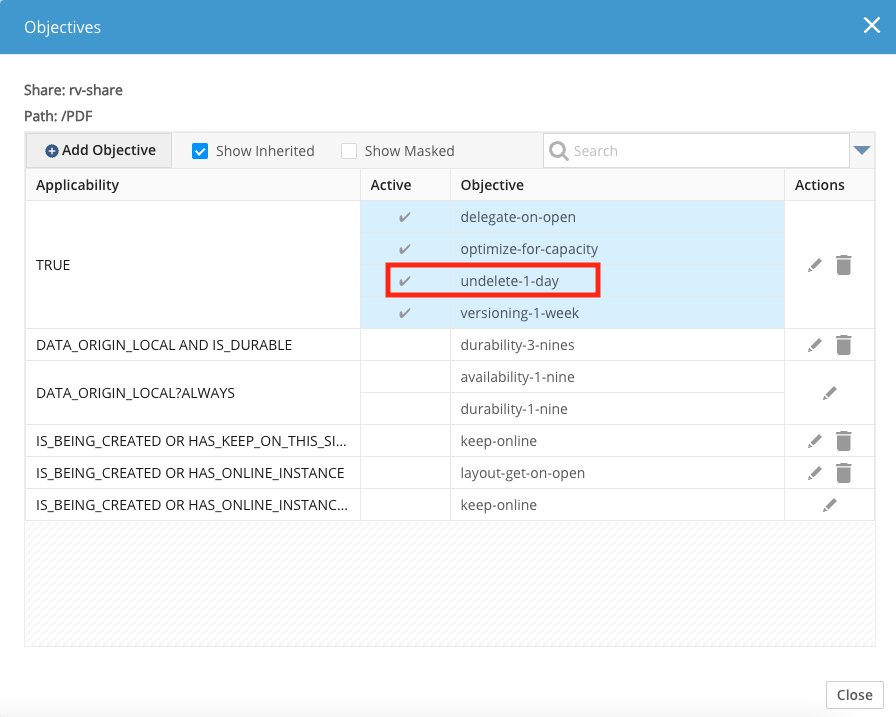Click the Actions column header
Image resolution: width=896 pixels, height=717 pixels.
coord(829,185)
